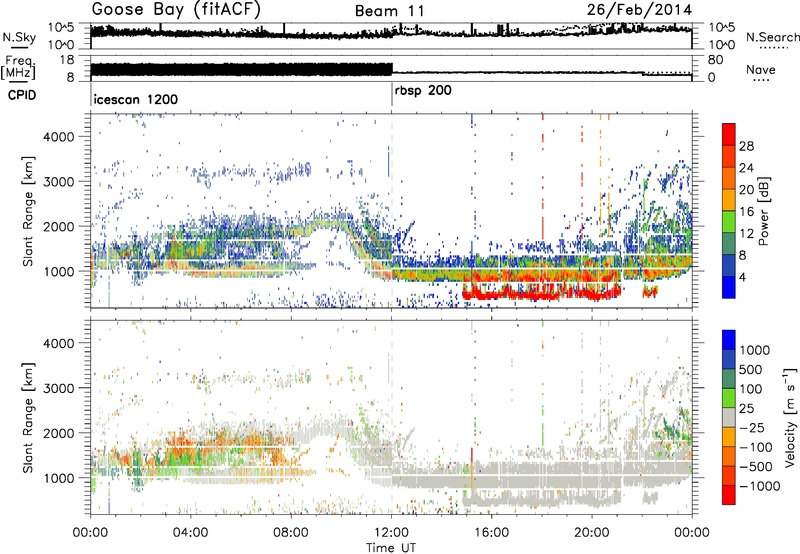Click the "Beam 11" heading
This screenshot has height=554, width=800.
coord(390,11)
